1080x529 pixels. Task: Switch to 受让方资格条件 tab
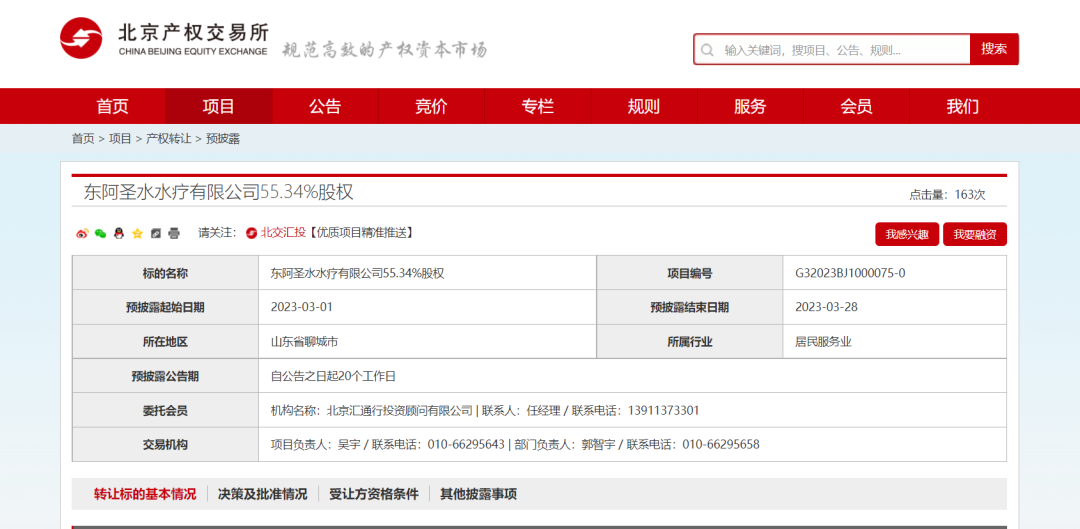[374, 494]
